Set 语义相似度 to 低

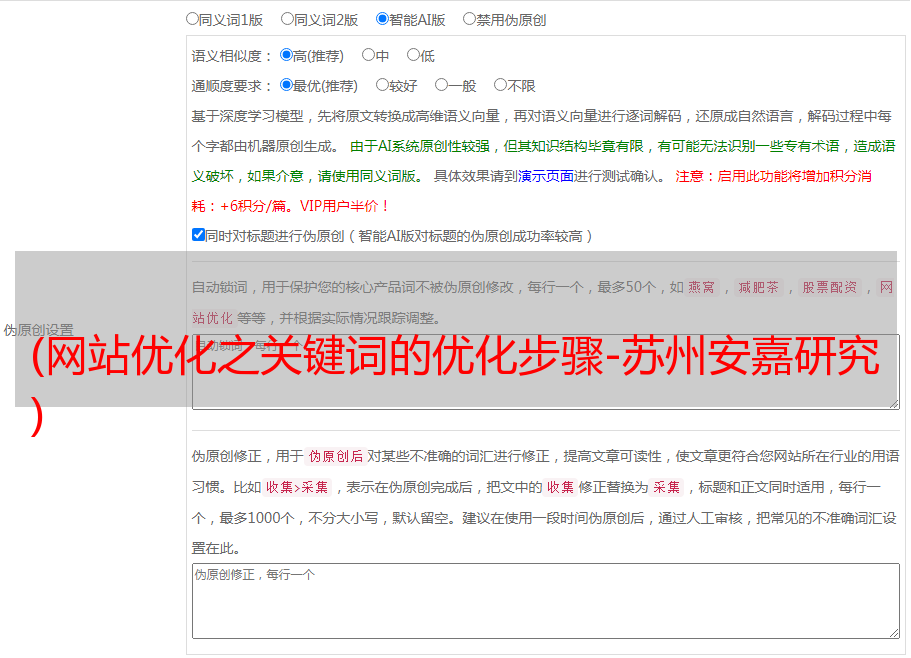click(x=414, y=56)
